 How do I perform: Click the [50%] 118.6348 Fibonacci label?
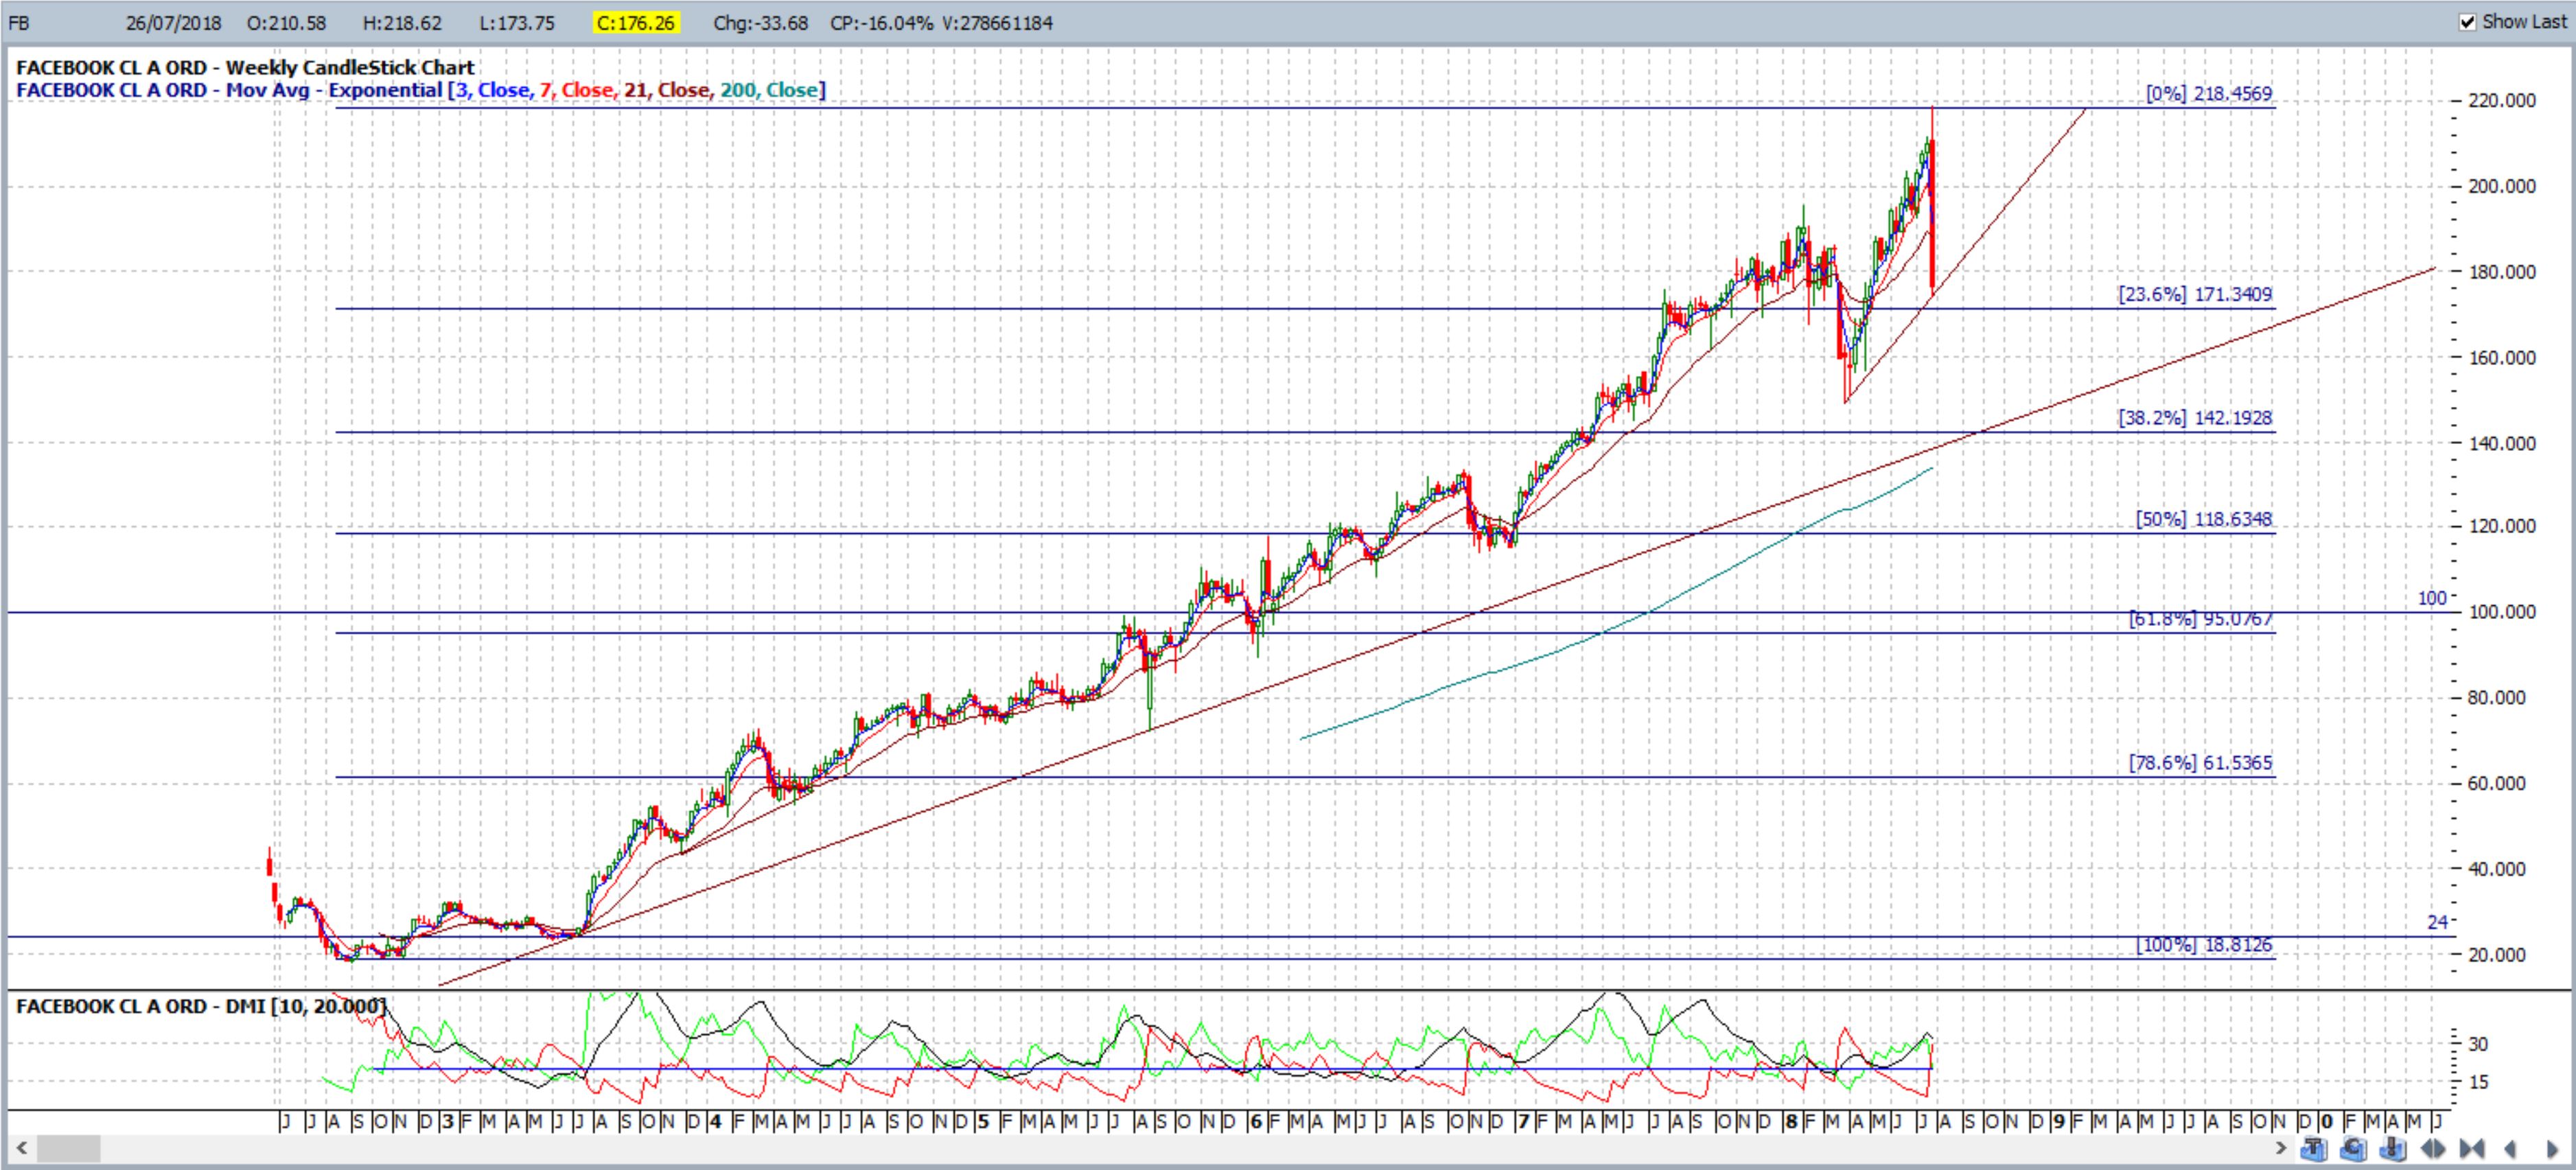click(x=2204, y=519)
